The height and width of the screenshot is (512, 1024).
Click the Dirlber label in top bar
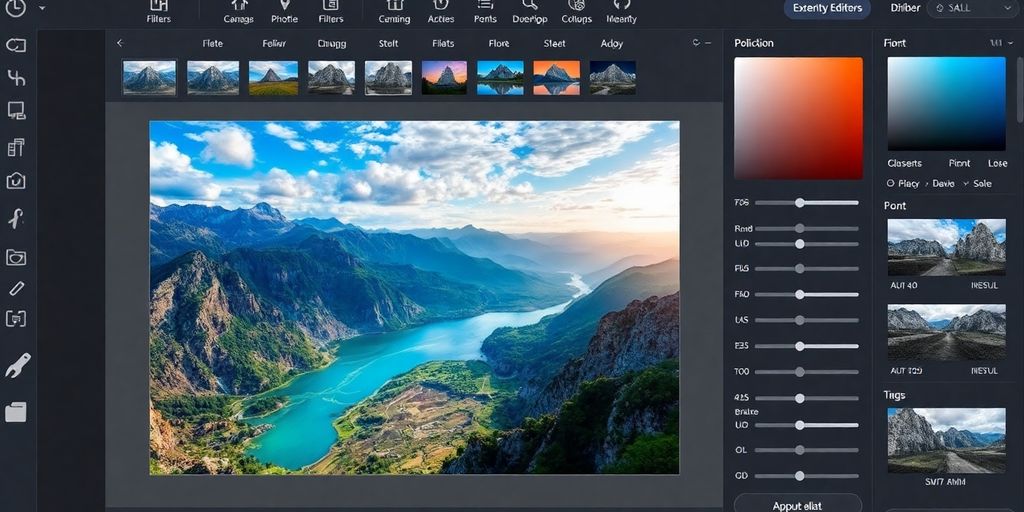[x=905, y=8]
